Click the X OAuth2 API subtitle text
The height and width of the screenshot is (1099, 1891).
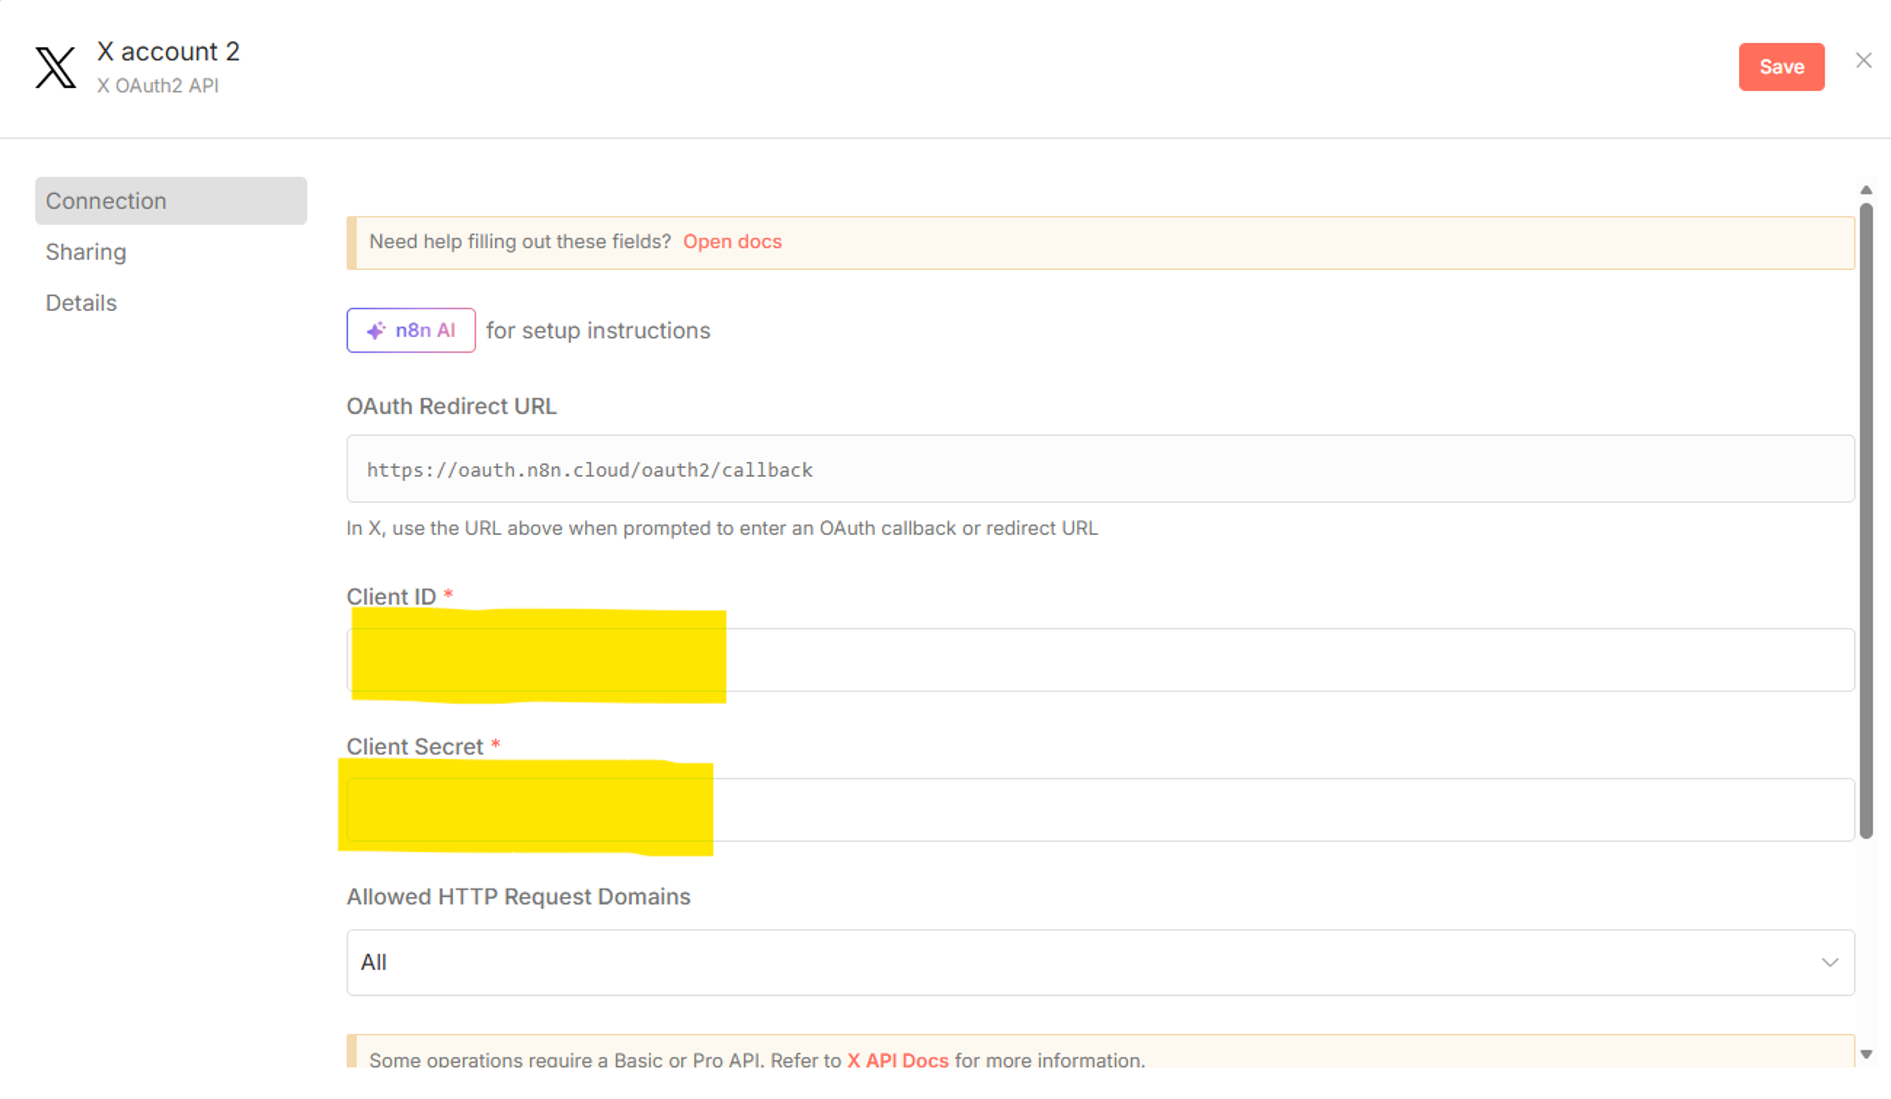[x=158, y=86]
